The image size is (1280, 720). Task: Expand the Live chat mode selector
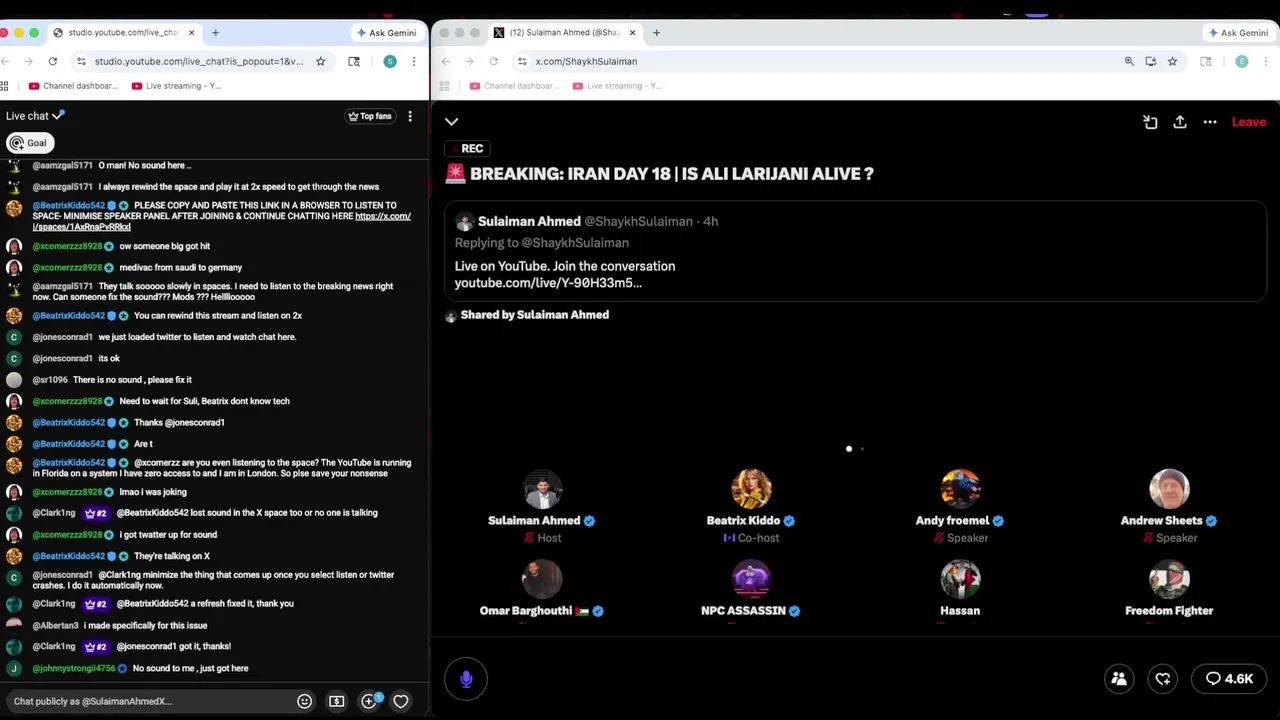coord(35,116)
